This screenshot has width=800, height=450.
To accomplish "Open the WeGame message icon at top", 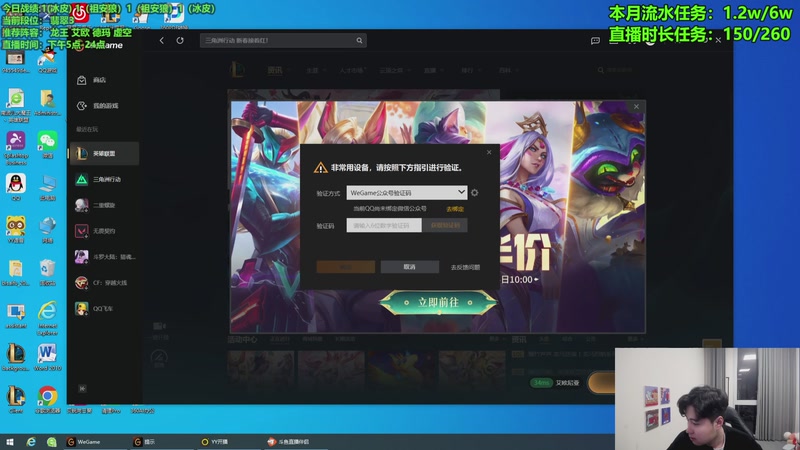I will [x=595, y=41].
